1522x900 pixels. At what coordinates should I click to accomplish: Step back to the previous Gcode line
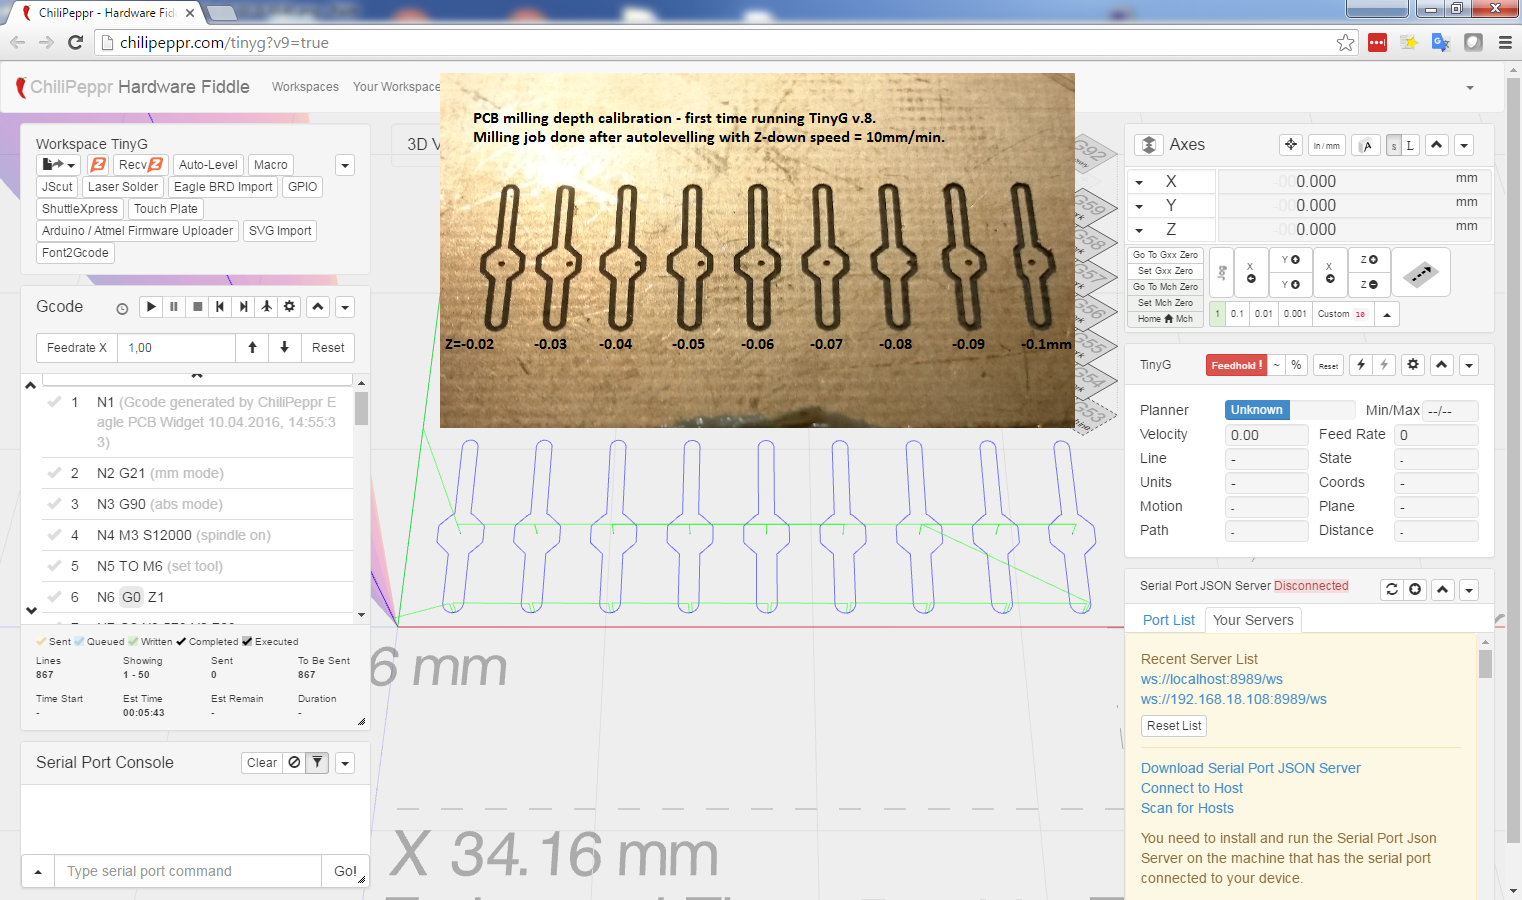220,307
